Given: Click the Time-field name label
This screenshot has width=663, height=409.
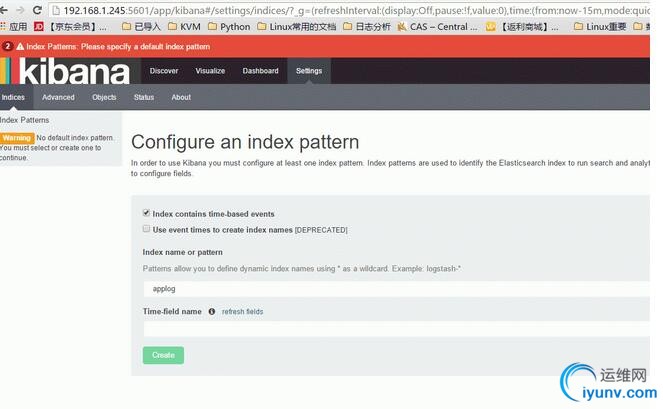Looking at the screenshot, I should (172, 311).
